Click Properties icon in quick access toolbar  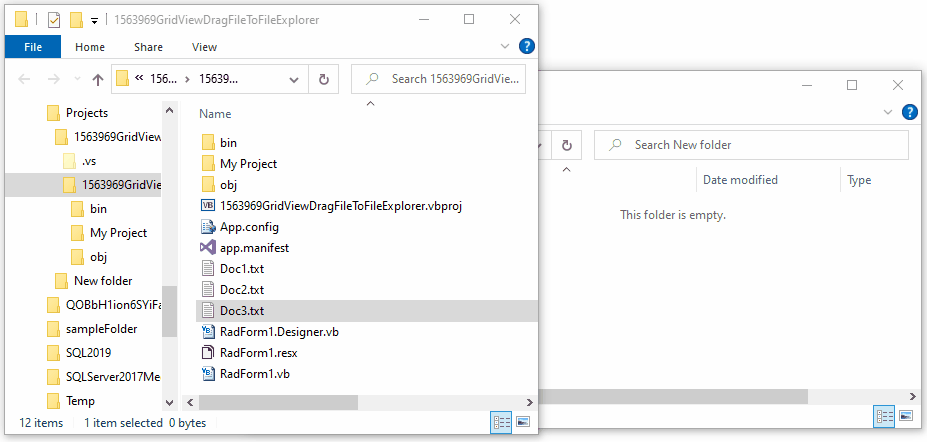(x=54, y=19)
